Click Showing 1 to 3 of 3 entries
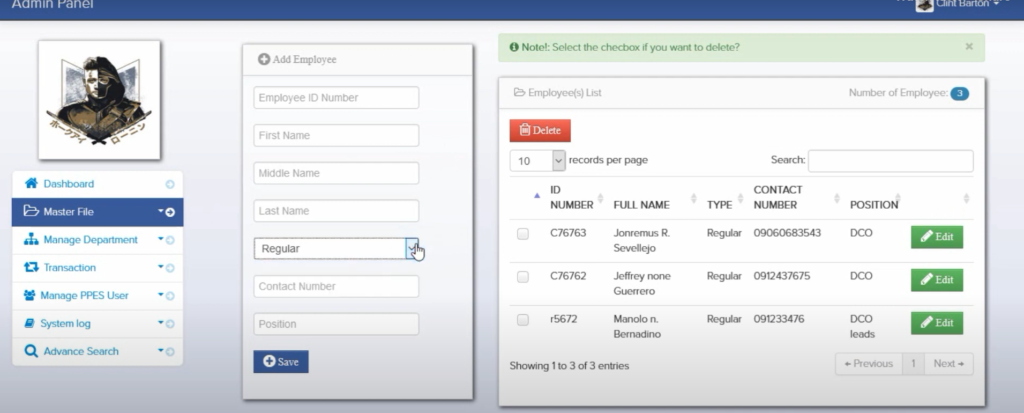The width and height of the screenshot is (1024, 413). [569, 366]
